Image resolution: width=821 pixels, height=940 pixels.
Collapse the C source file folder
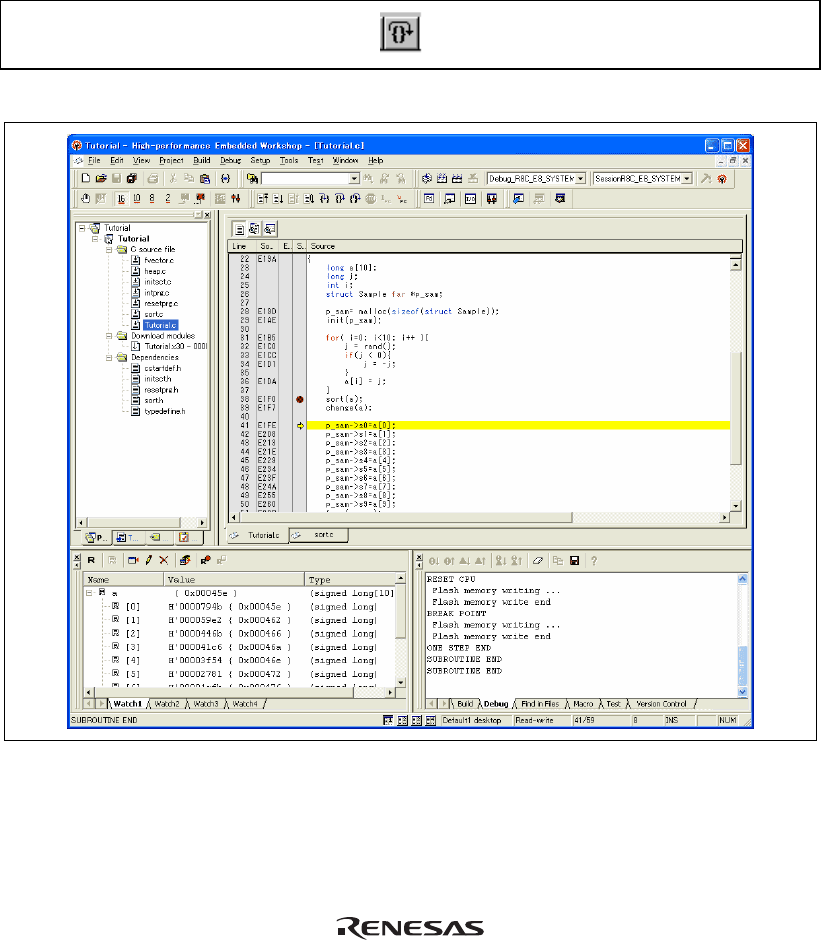[109, 249]
